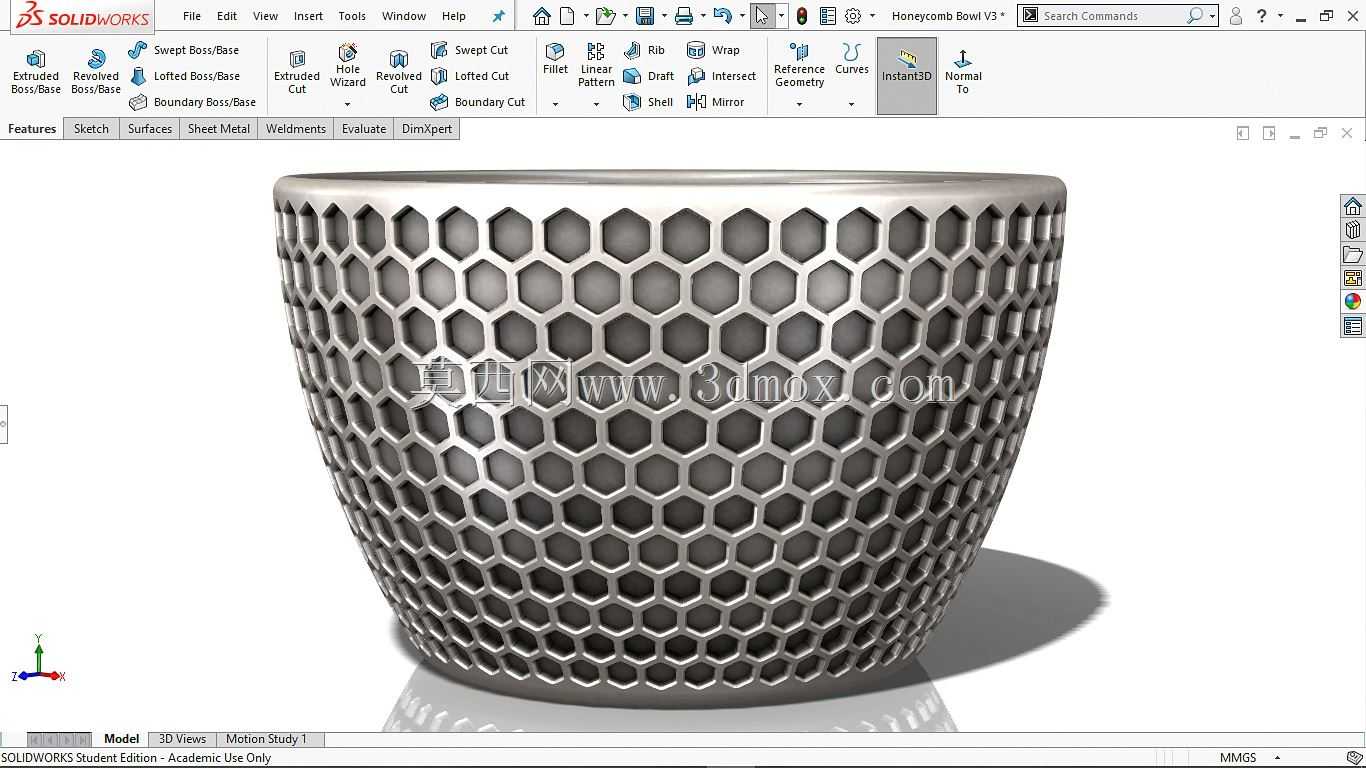The height and width of the screenshot is (768, 1366).
Task: Open the Motion Study 1 tab
Action: coord(266,739)
